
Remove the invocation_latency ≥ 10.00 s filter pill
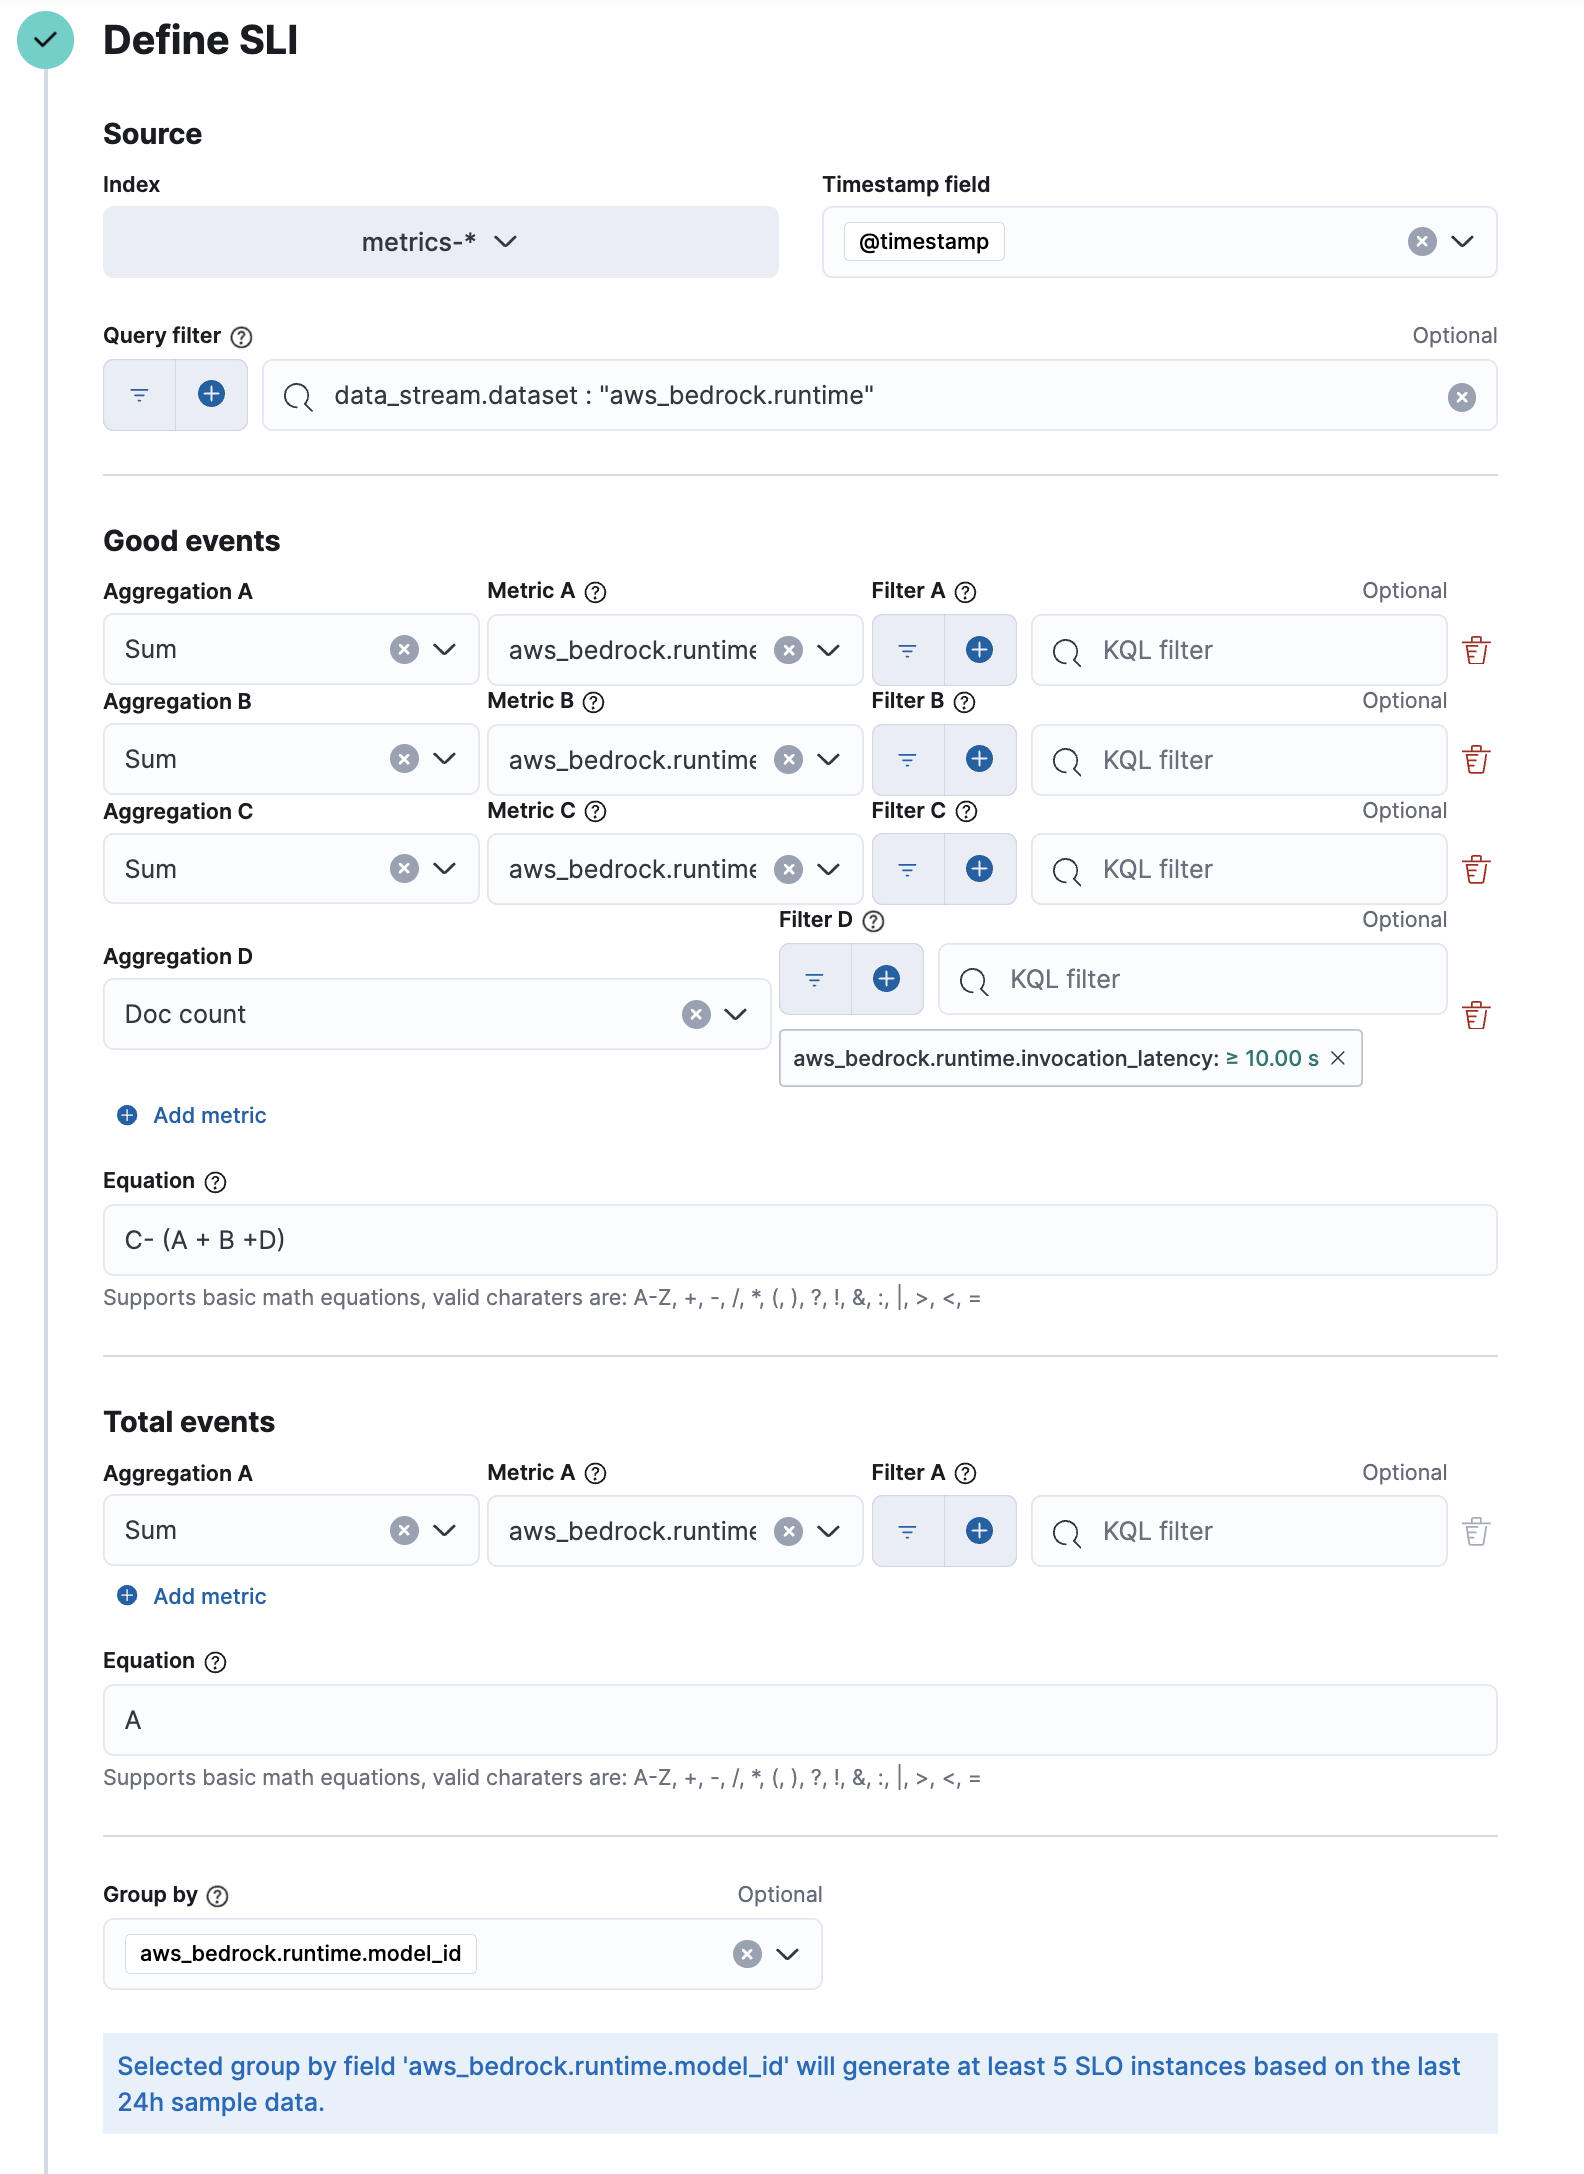click(x=1338, y=1058)
